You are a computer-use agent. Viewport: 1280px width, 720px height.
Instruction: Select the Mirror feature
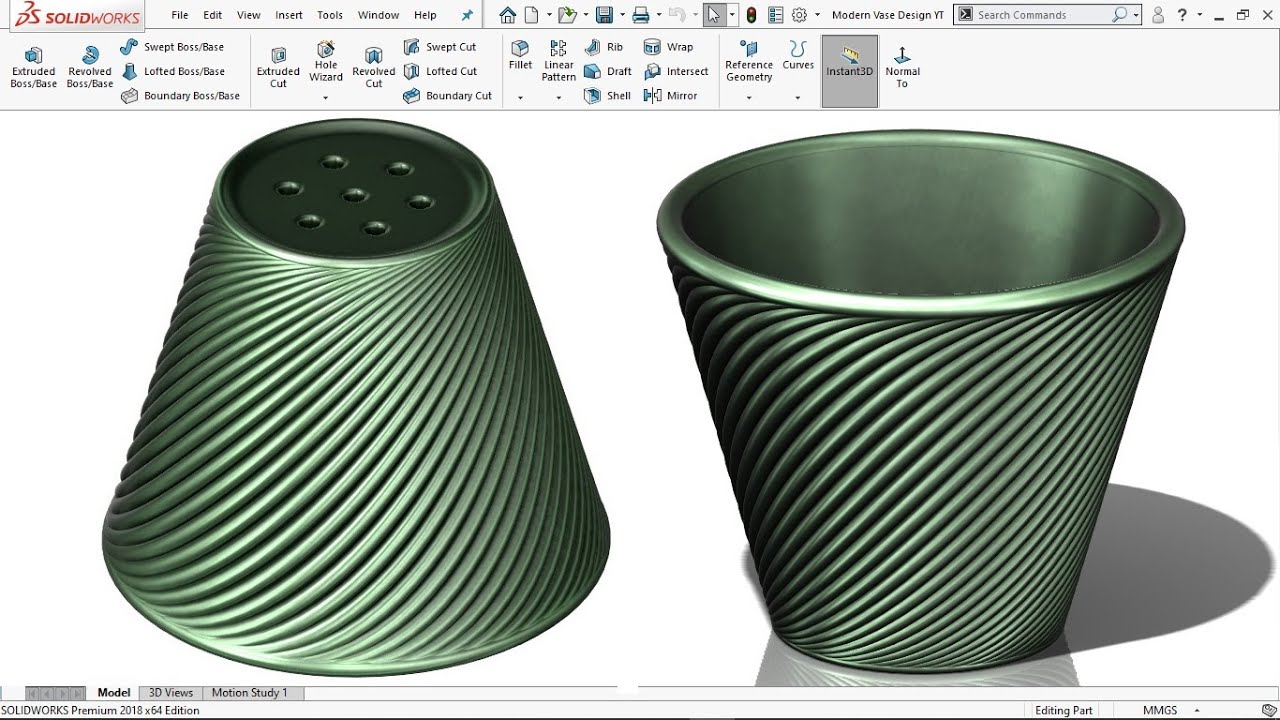click(x=670, y=96)
